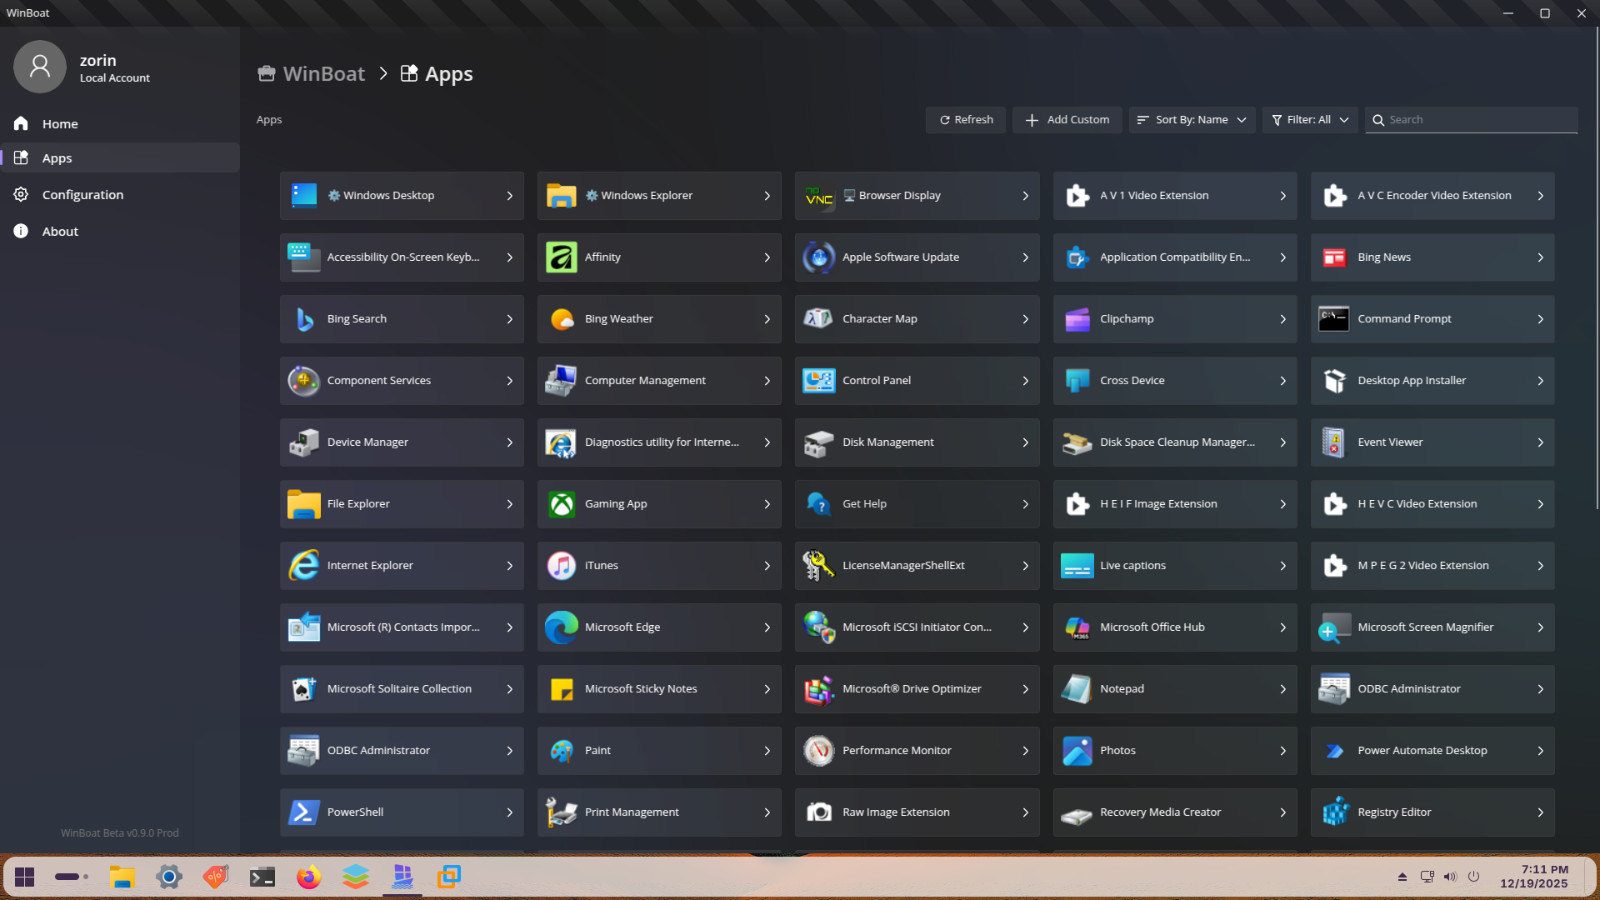Image resolution: width=1600 pixels, height=900 pixels.
Task: Expand the Windows Explorer chevron
Action: (767, 196)
